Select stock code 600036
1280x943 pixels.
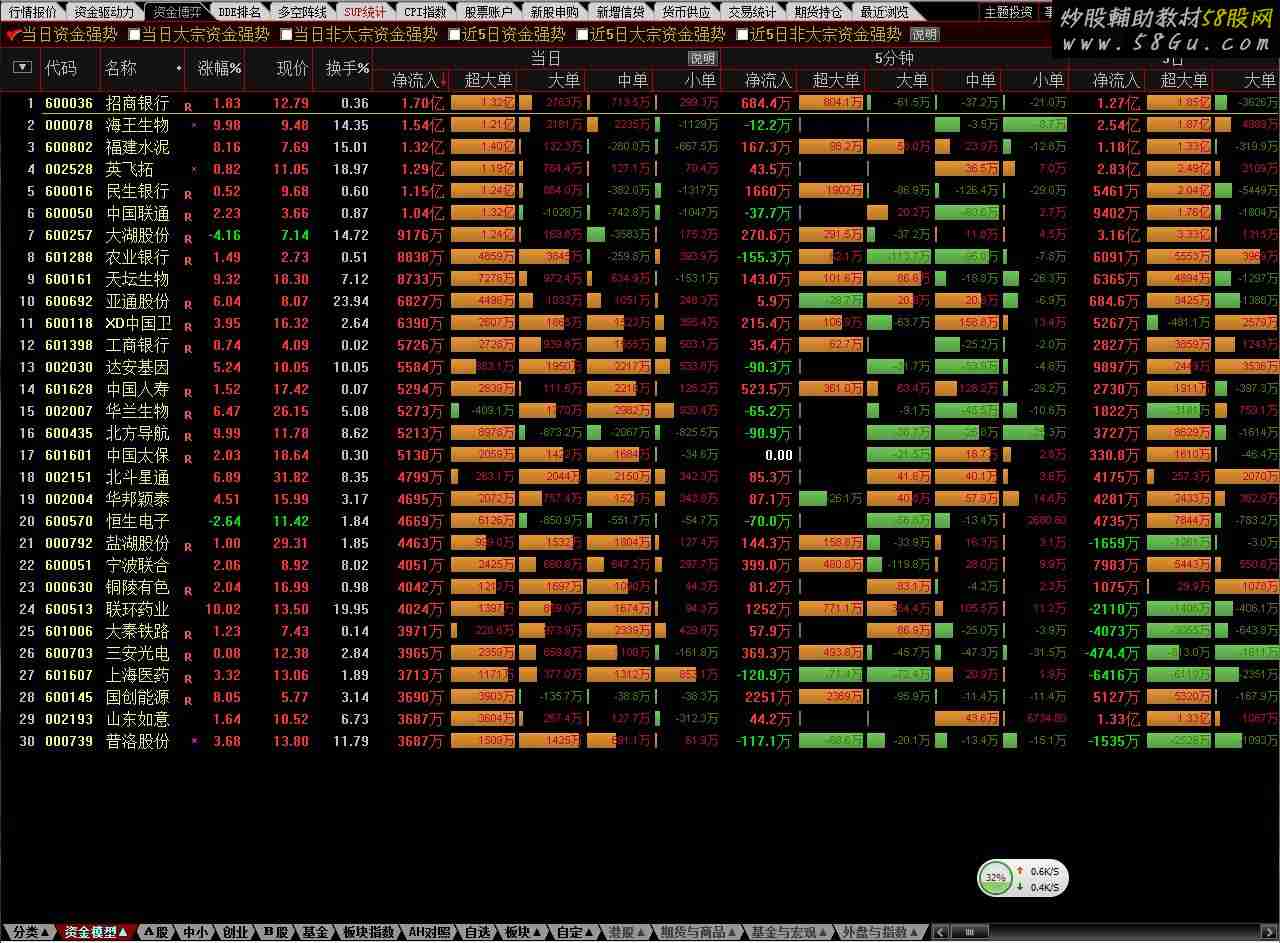point(69,103)
